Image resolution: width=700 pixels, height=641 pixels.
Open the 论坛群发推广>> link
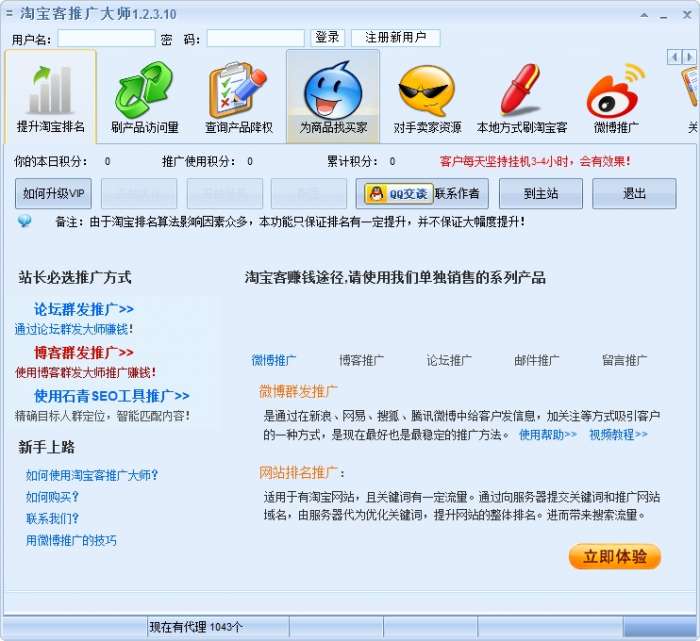click(x=83, y=309)
